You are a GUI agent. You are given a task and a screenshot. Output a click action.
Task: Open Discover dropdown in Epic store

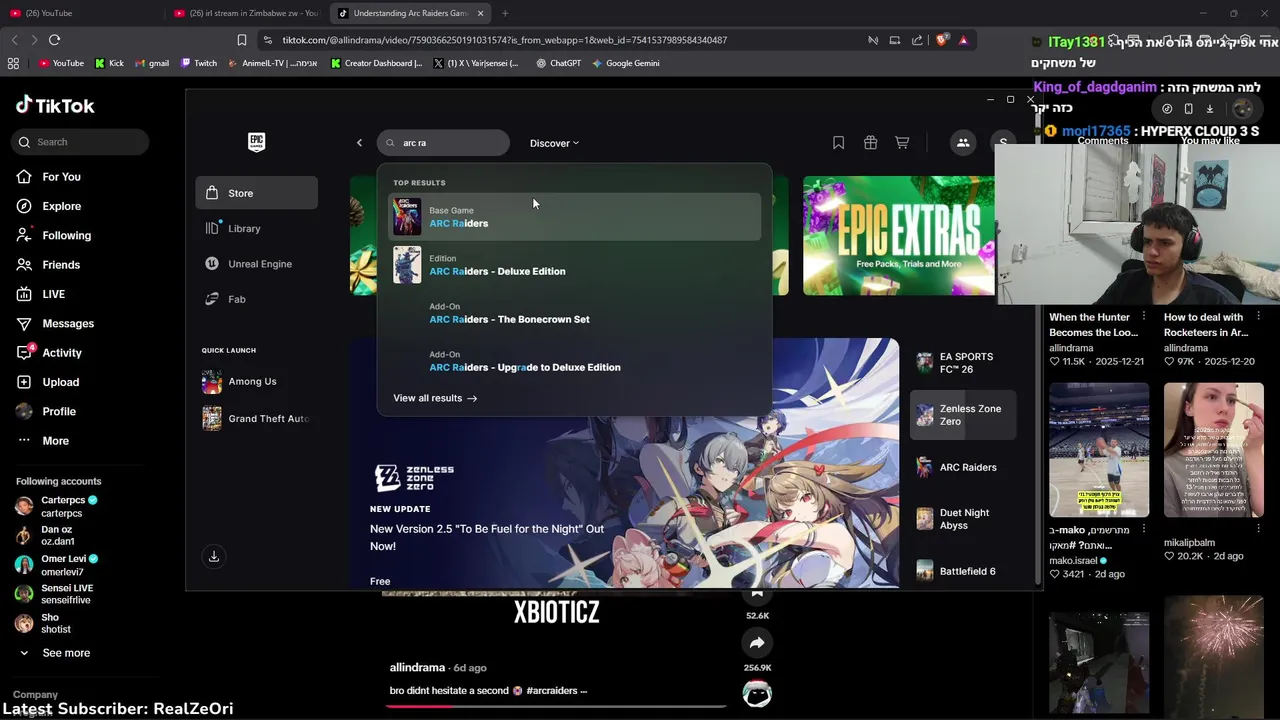point(554,143)
